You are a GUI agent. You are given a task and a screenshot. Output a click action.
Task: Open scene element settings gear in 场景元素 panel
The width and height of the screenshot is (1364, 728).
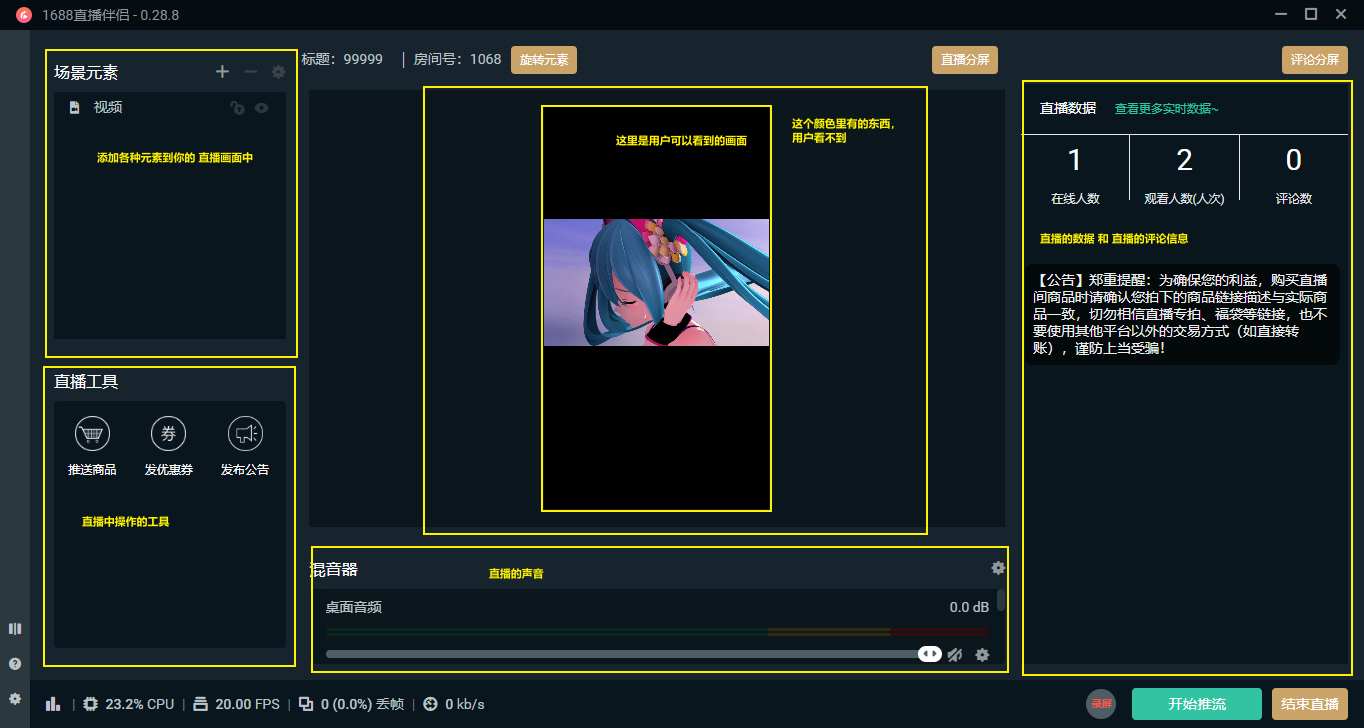click(x=278, y=71)
